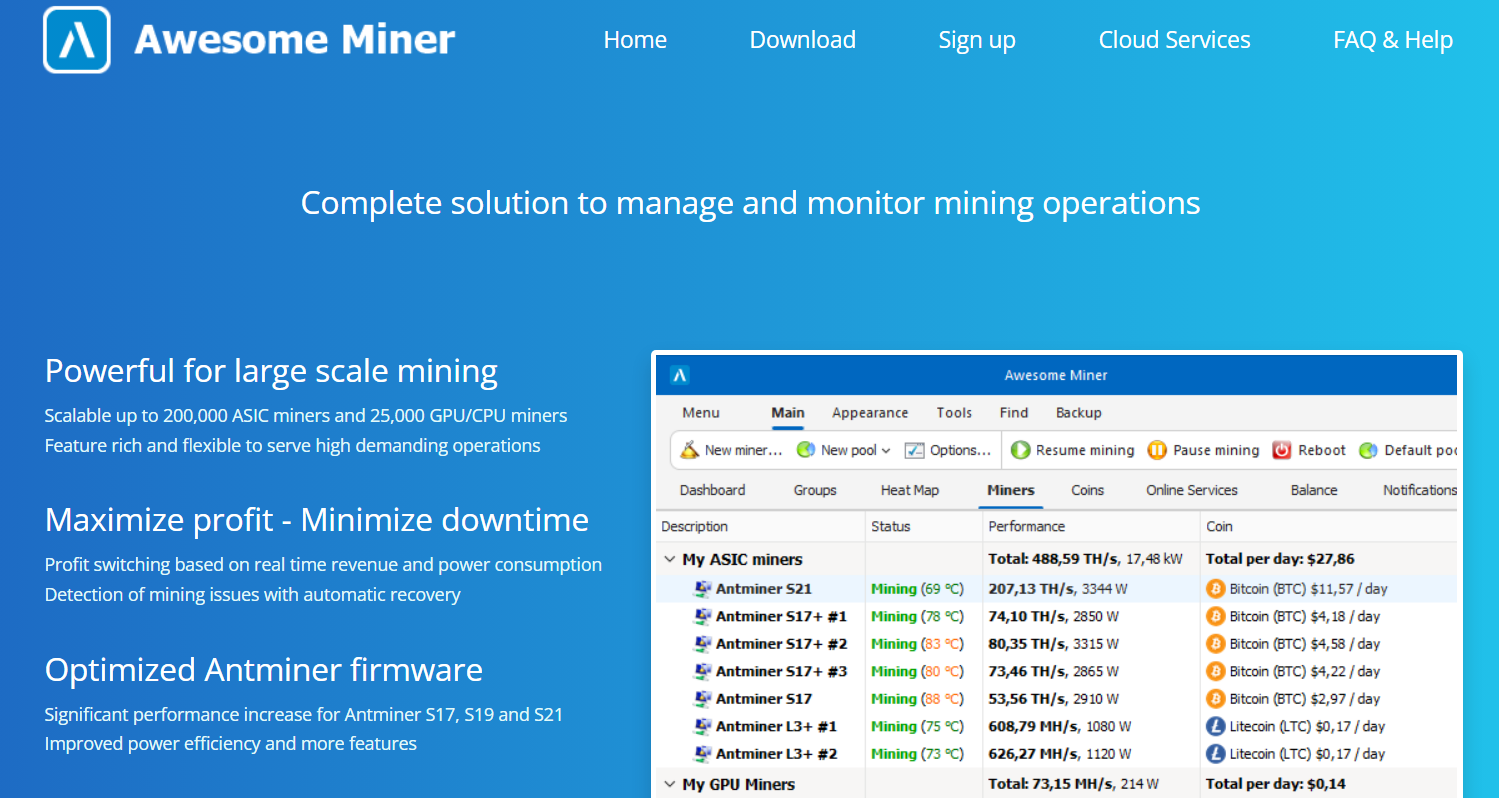Open the Balance tab

1314,490
